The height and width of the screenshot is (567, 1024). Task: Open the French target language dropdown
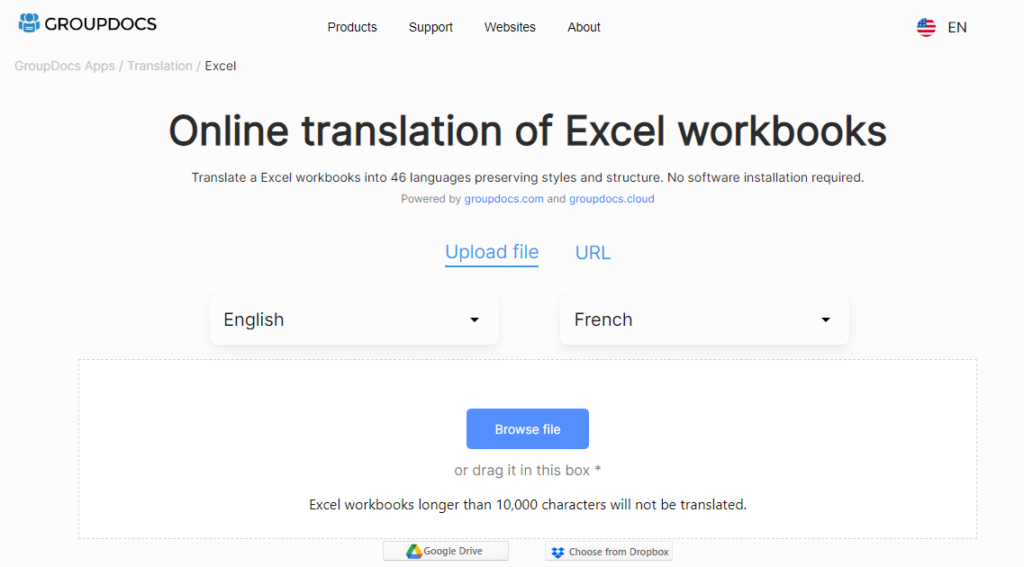pos(704,320)
